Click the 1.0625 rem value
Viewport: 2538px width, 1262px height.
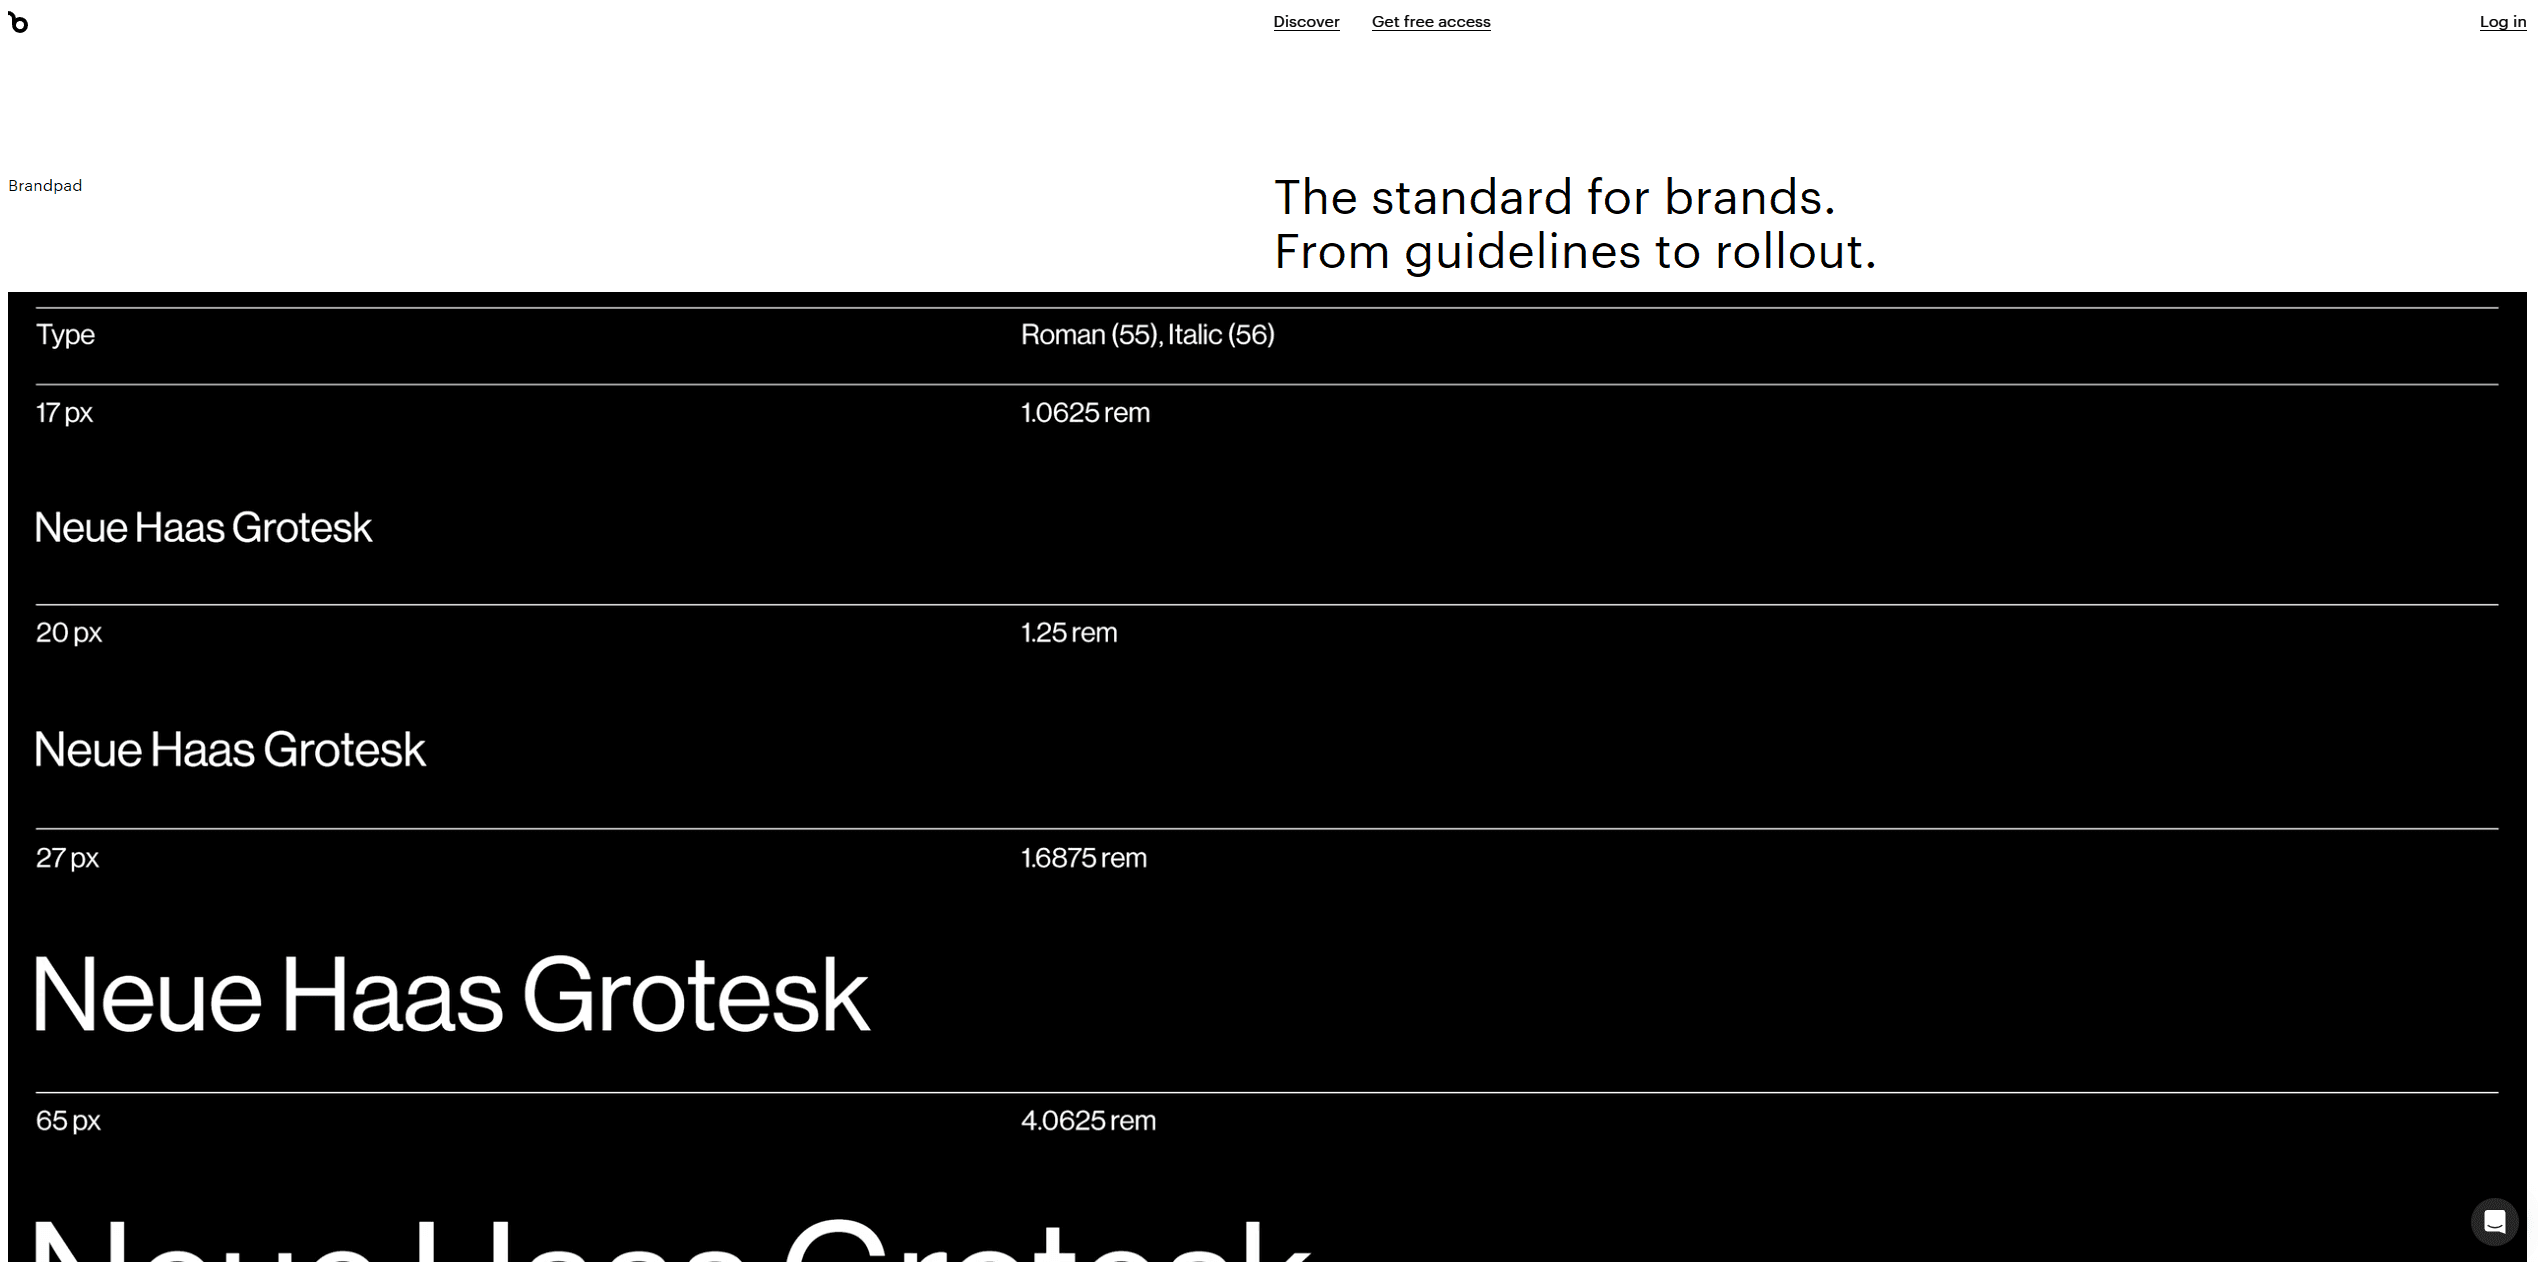pos(1086,413)
